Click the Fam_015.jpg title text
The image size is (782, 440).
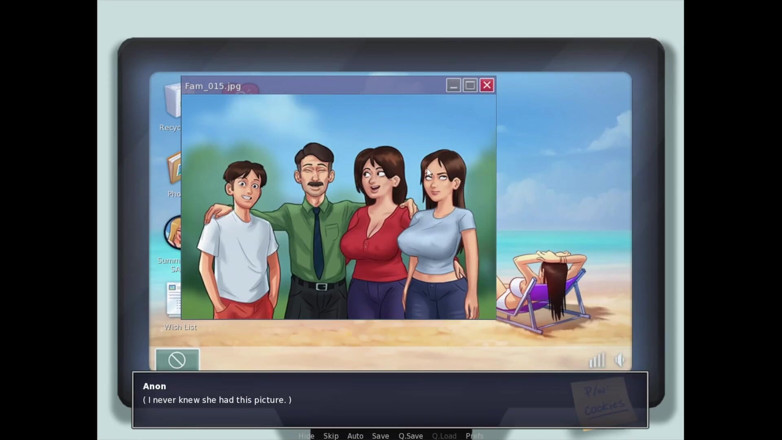(213, 86)
